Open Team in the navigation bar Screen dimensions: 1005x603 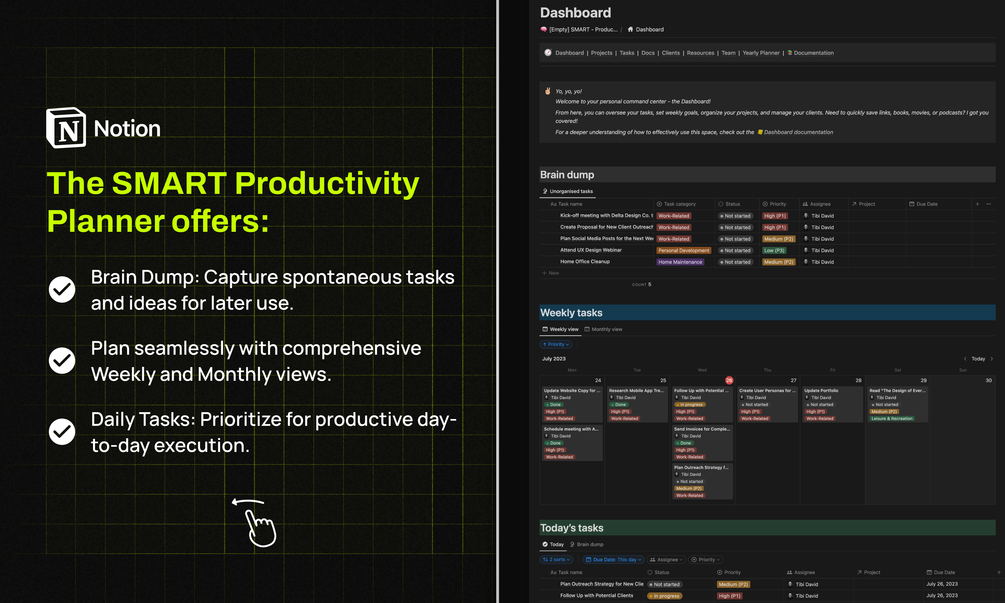point(728,53)
